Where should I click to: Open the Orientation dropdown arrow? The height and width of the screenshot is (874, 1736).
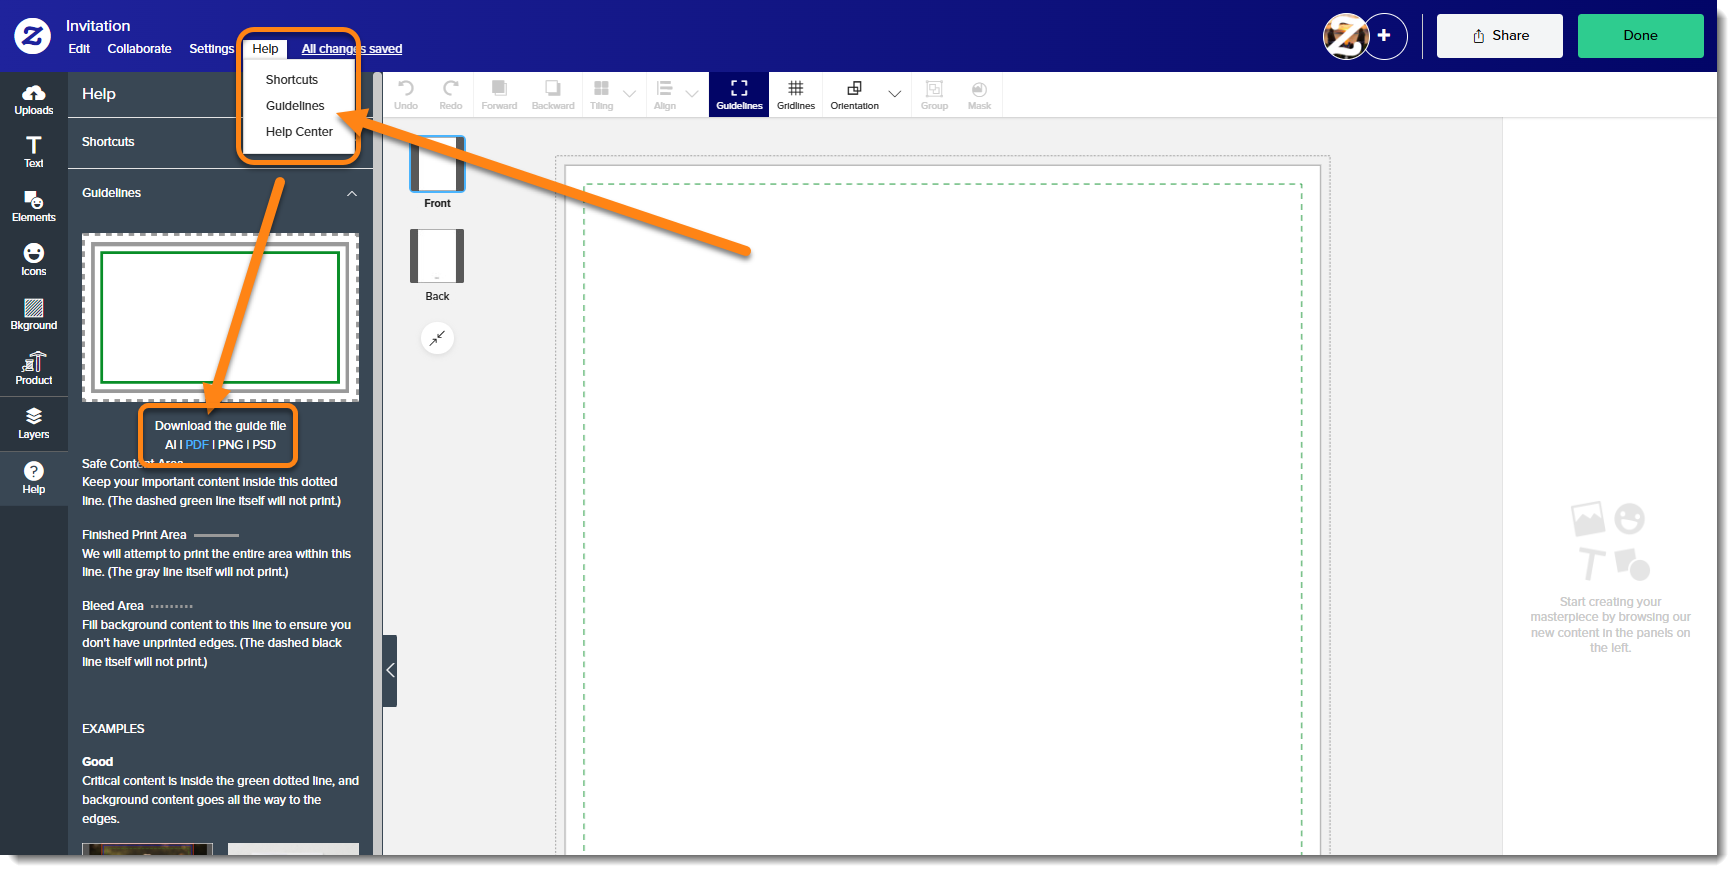[895, 94]
